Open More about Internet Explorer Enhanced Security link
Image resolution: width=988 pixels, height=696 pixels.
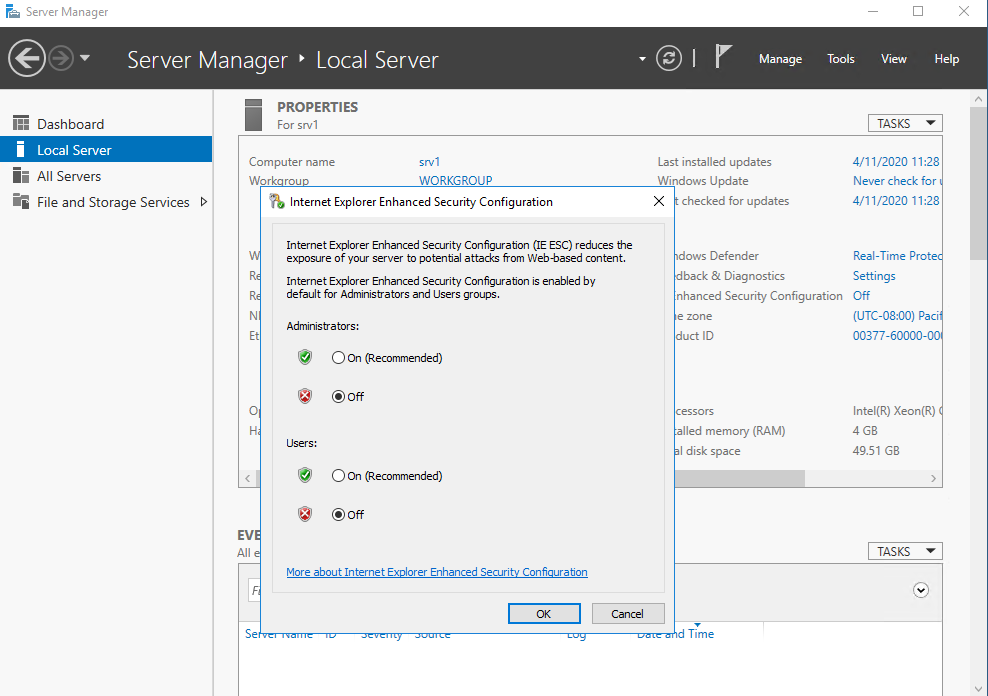[437, 572]
